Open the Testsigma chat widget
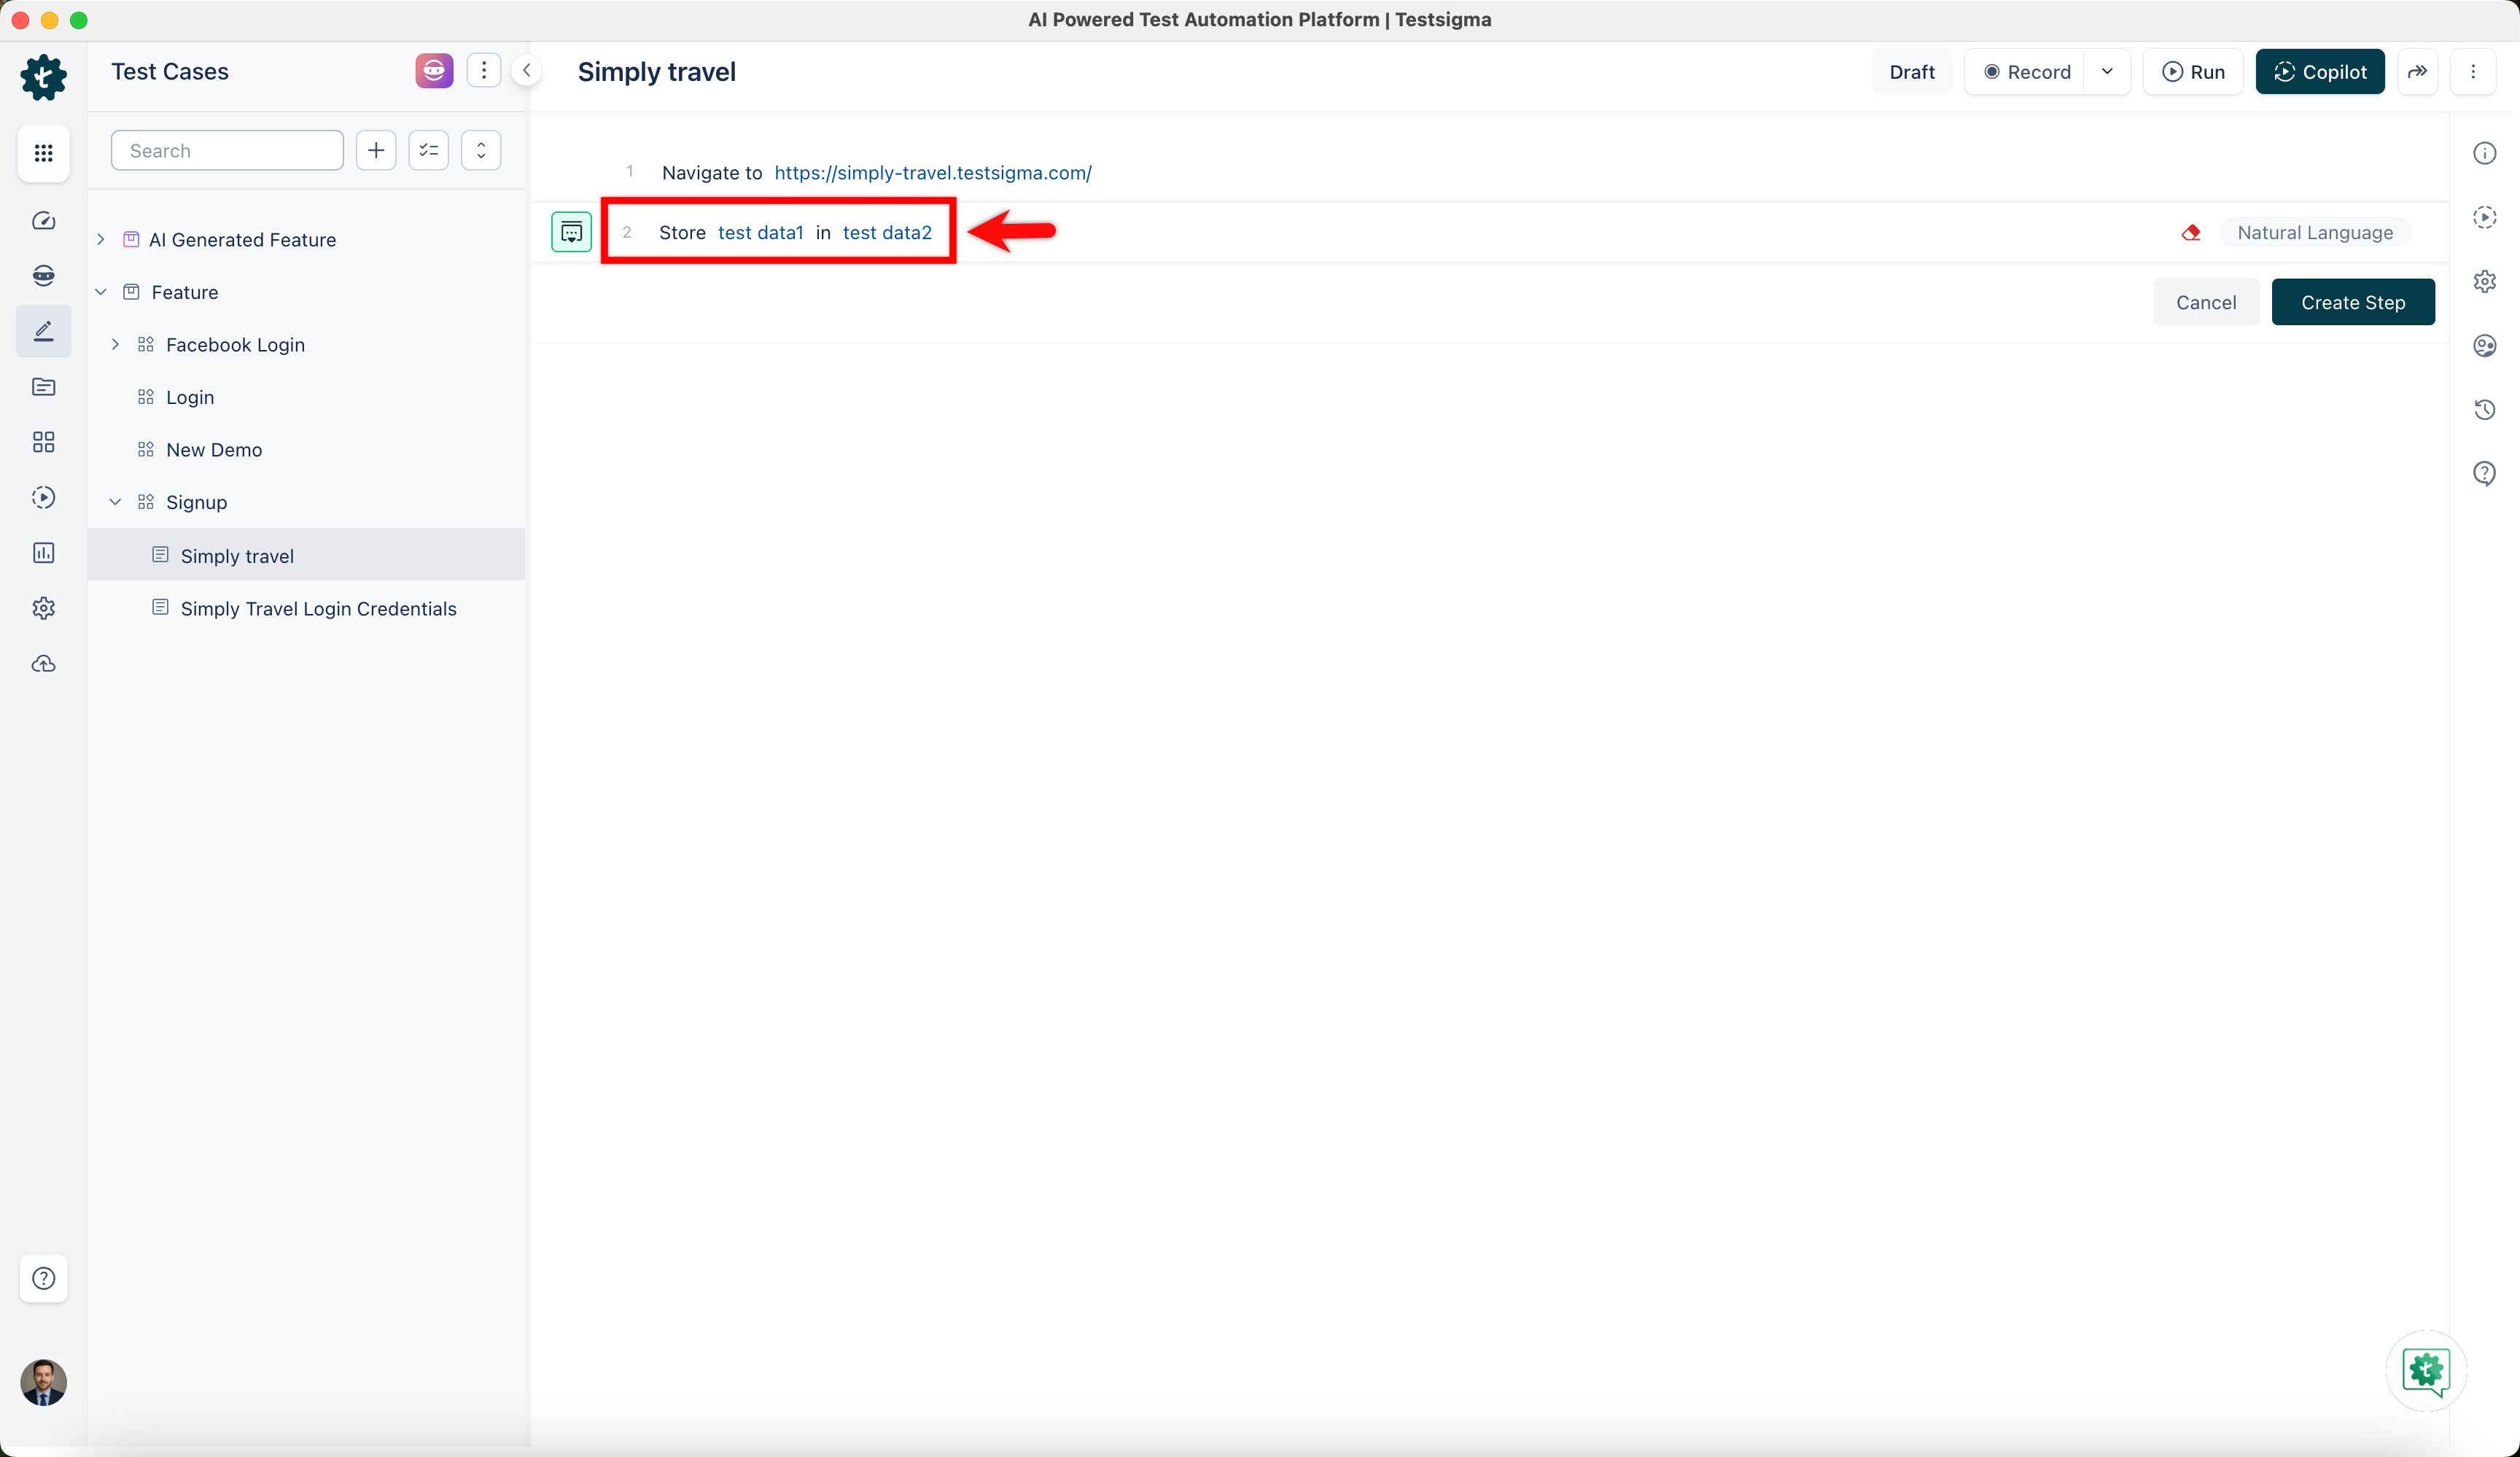2520x1457 pixels. 2427,1372
